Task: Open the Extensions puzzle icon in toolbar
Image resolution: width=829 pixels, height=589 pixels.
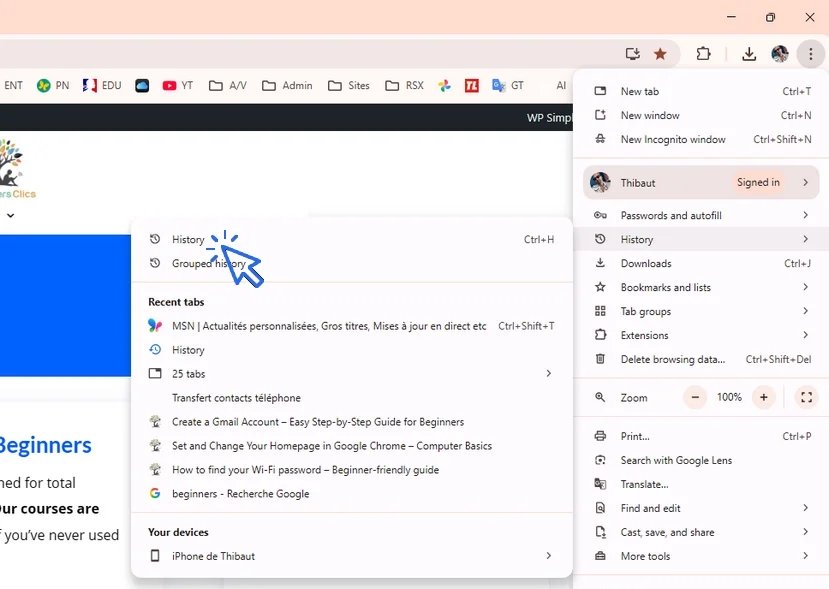Action: [x=703, y=54]
